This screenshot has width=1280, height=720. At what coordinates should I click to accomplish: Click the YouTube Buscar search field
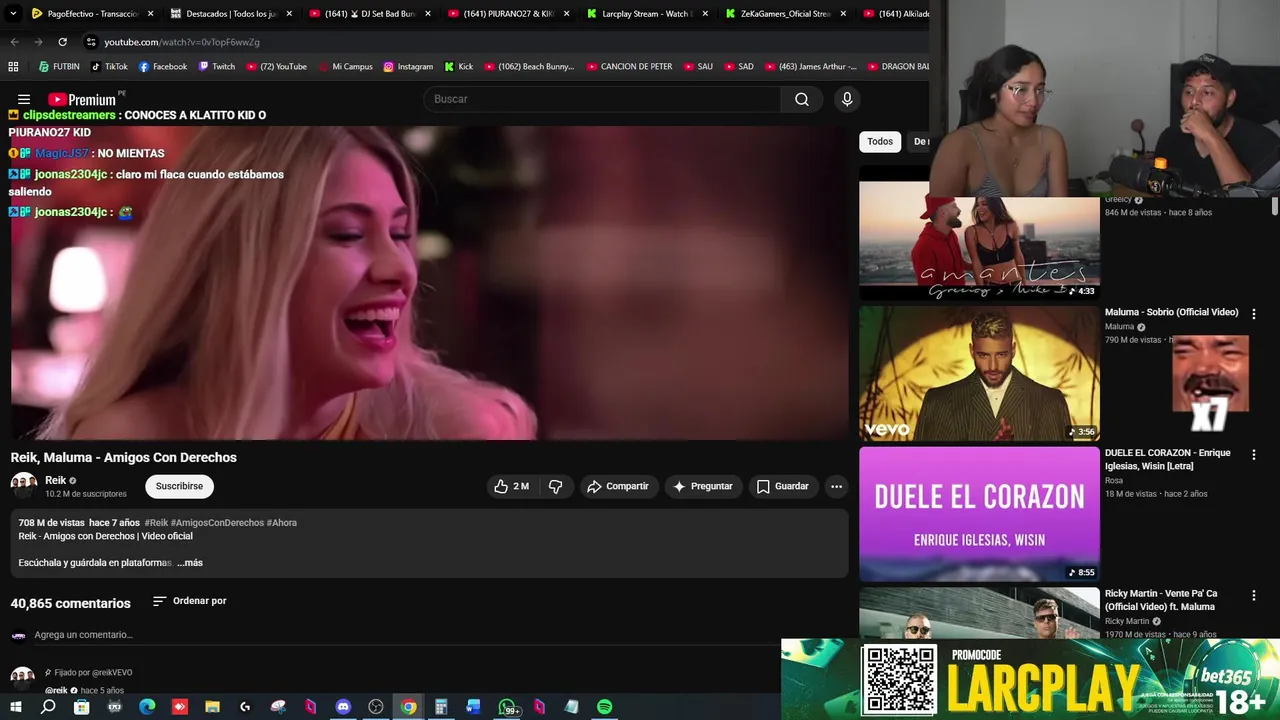603,99
